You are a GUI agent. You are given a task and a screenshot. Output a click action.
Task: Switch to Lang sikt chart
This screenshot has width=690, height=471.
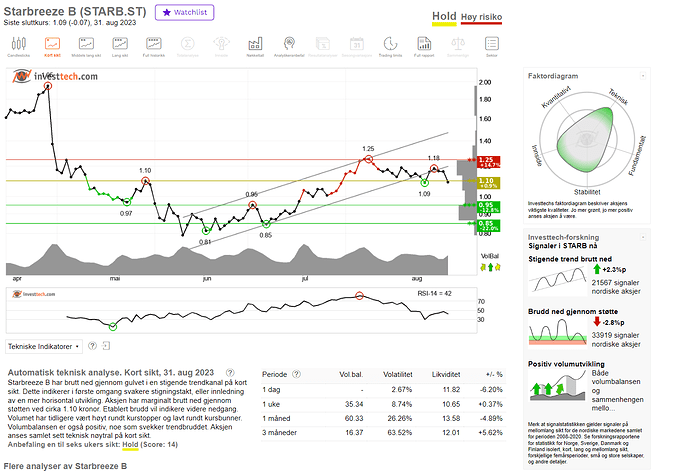(x=120, y=47)
